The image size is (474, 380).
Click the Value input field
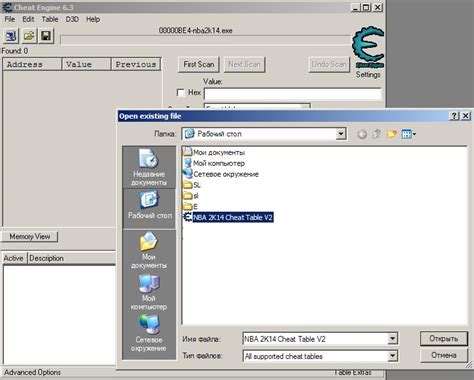[x=292, y=94]
